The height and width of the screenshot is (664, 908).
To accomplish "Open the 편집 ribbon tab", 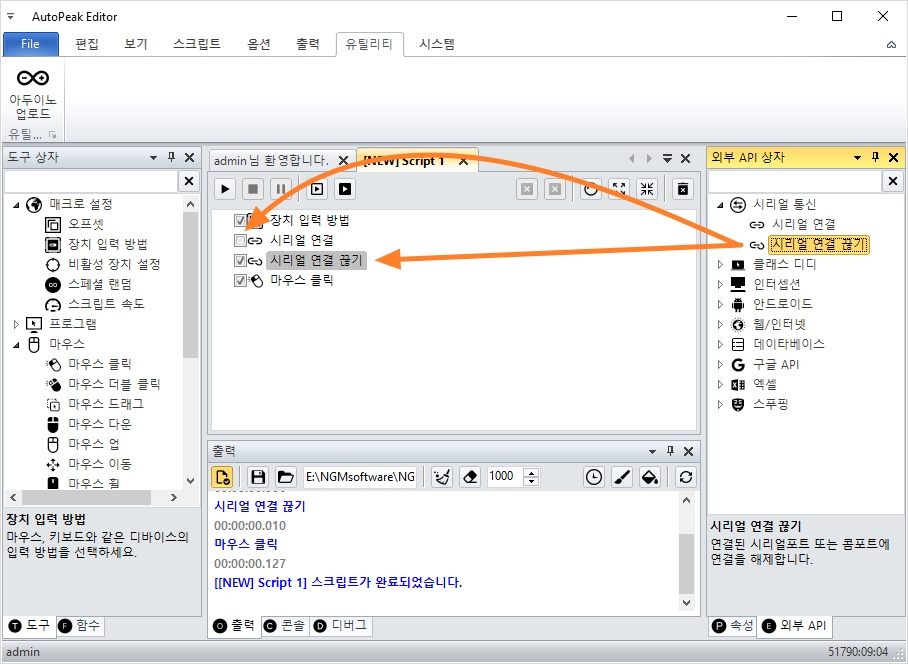I will (87, 44).
